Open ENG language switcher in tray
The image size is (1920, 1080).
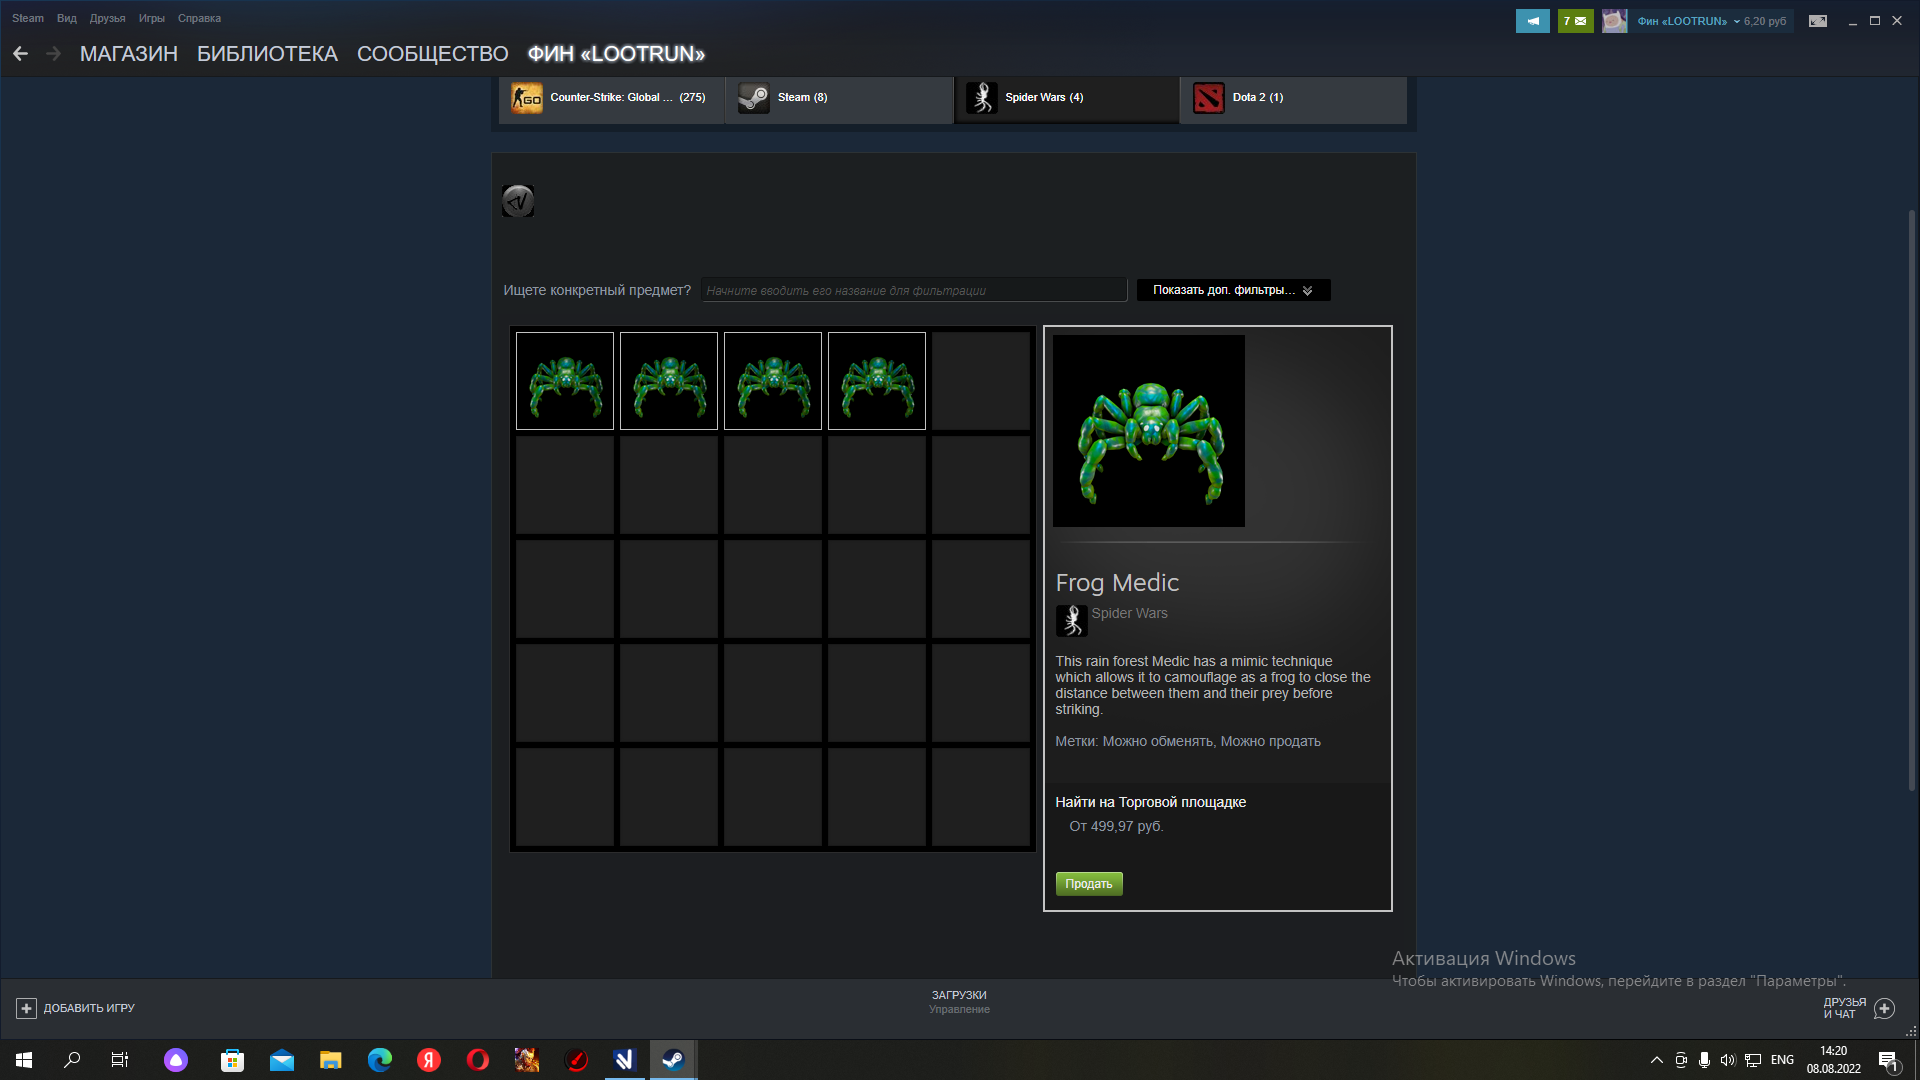(1782, 1060)
